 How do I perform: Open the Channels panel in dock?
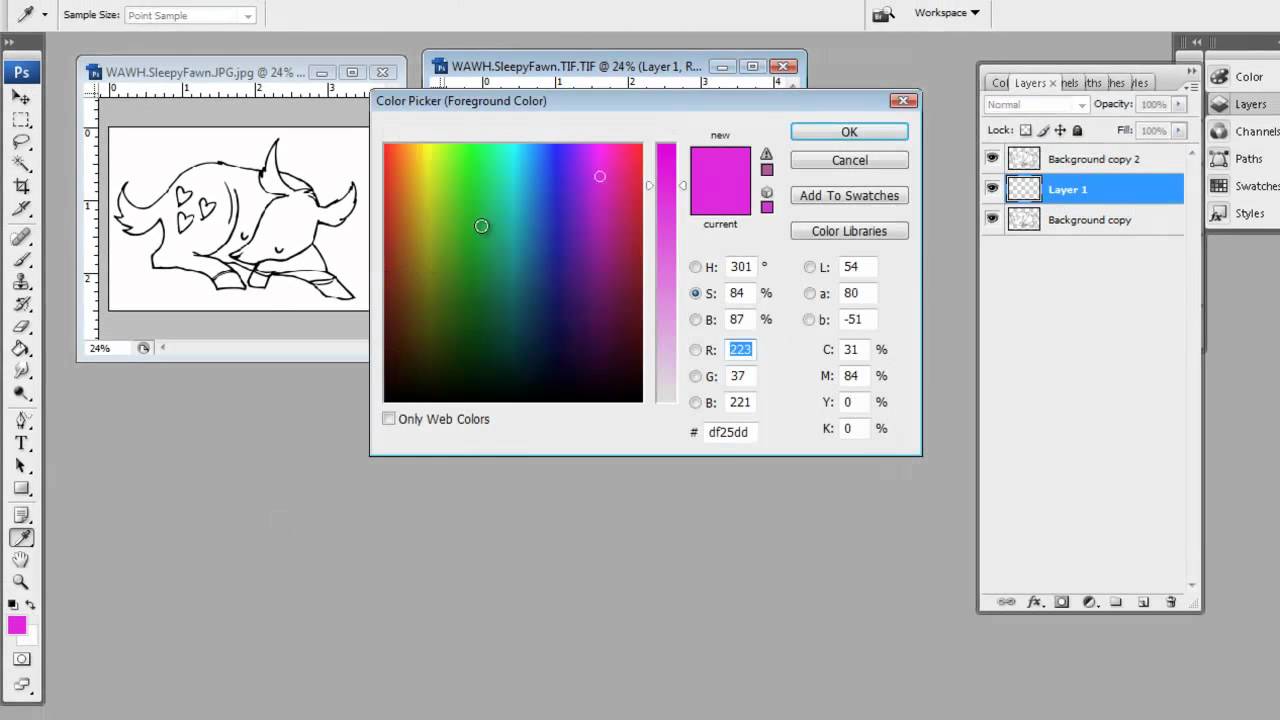point(1243,131)
